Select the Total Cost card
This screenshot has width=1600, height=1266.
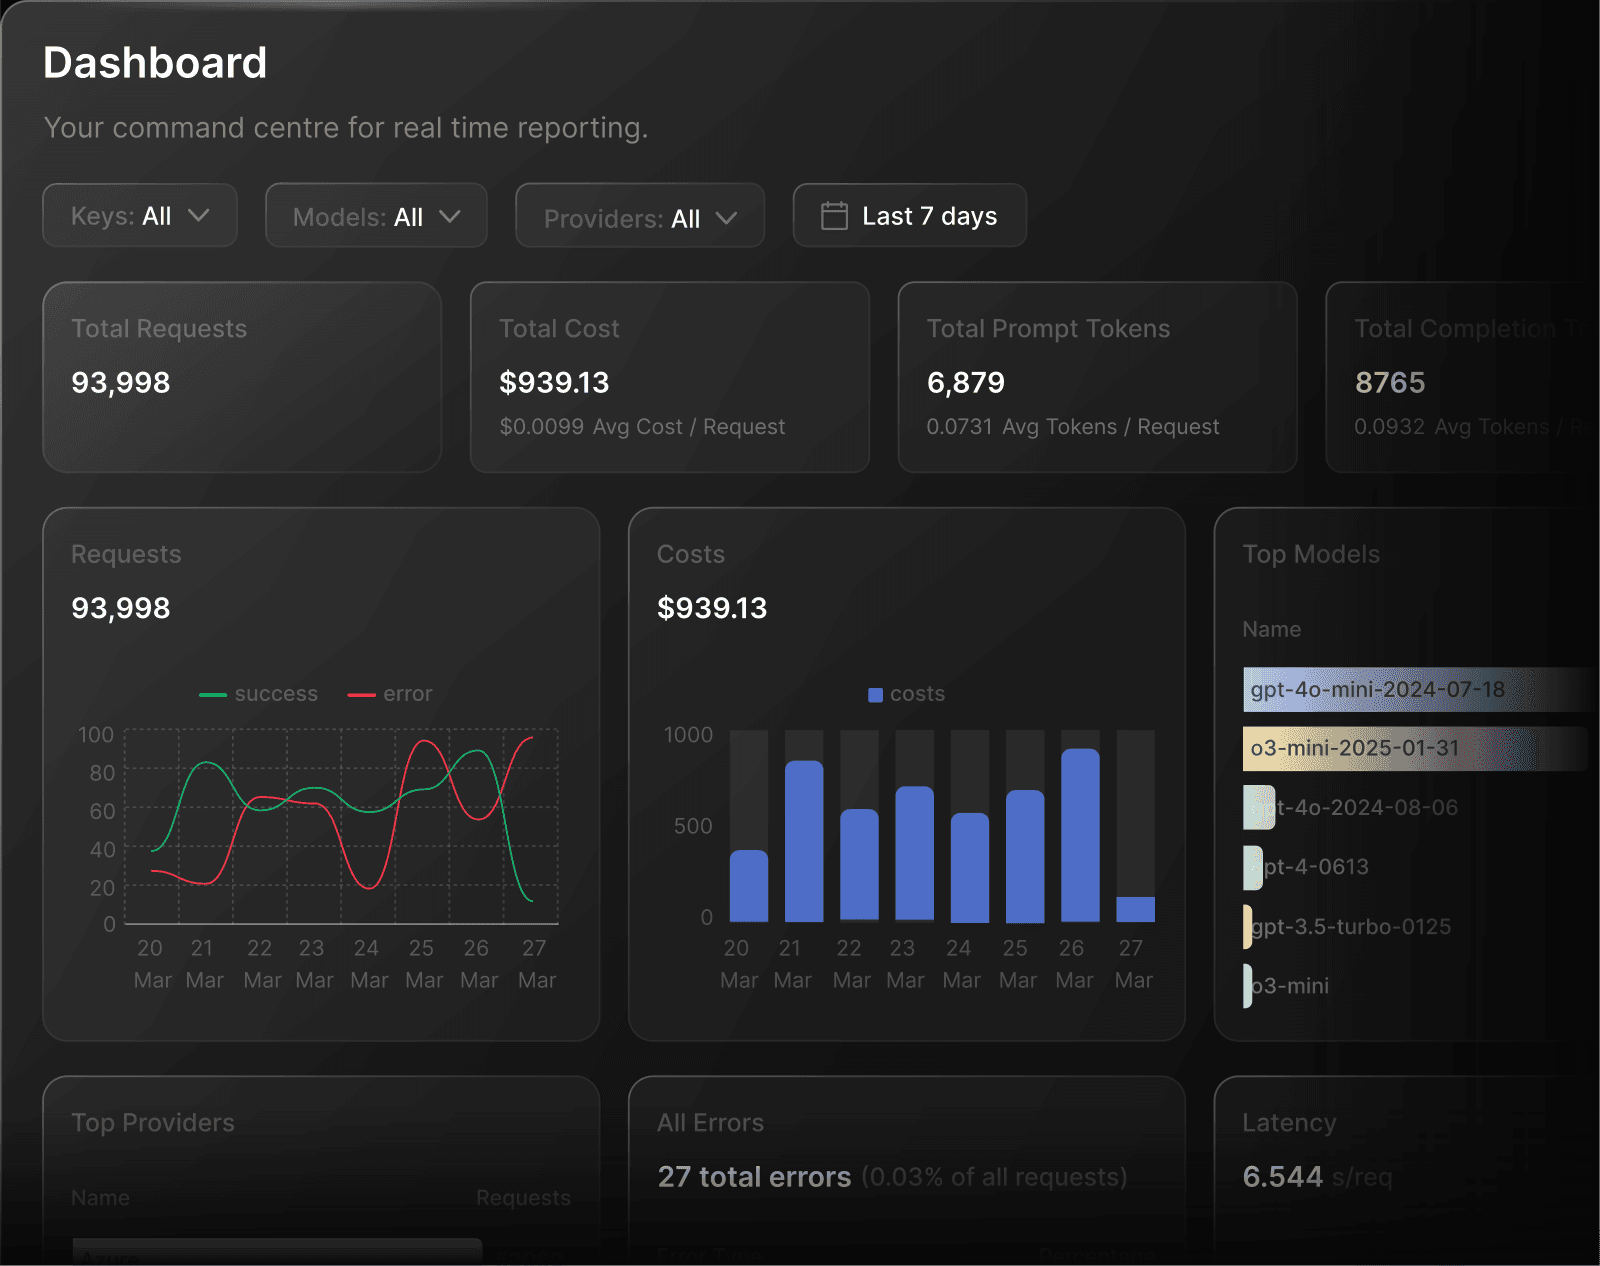coord(670,377)
